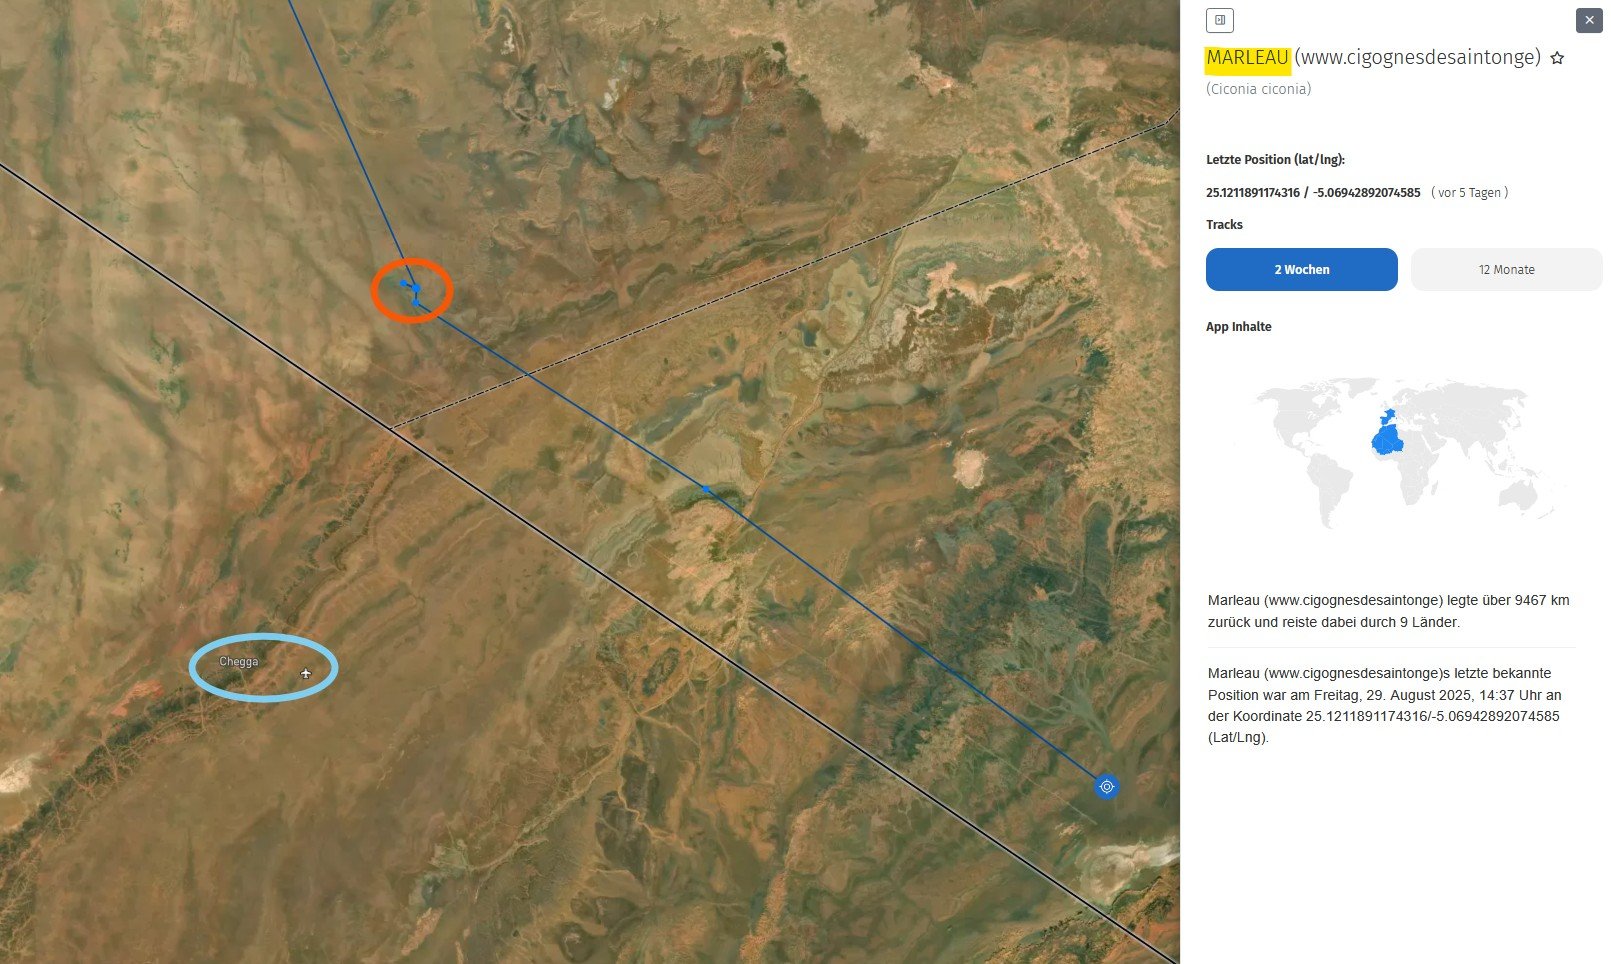Click the Ciconia ciconia species label
1611x964 pixels.
pyautogui.click(x=1258, y=89)
